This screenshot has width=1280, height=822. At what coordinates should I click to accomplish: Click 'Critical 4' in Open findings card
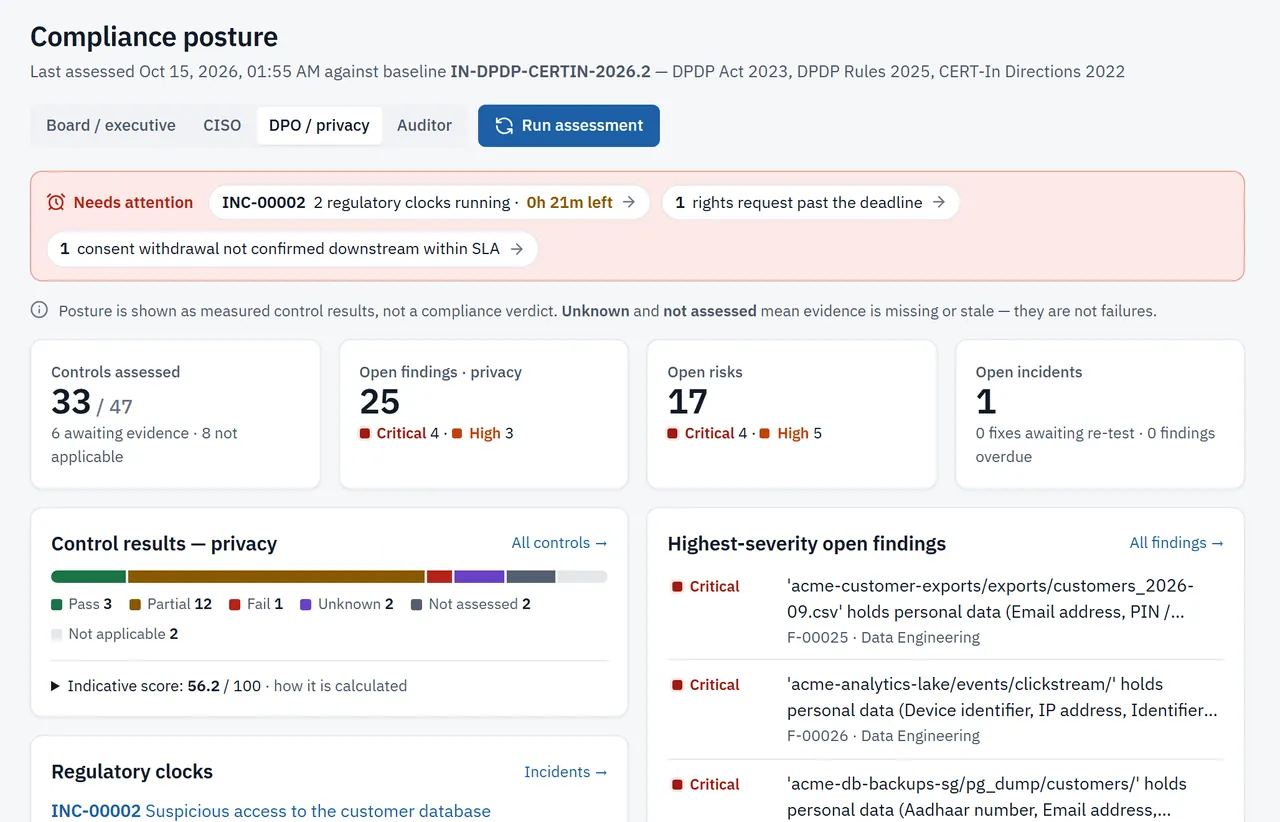[399, 433]
